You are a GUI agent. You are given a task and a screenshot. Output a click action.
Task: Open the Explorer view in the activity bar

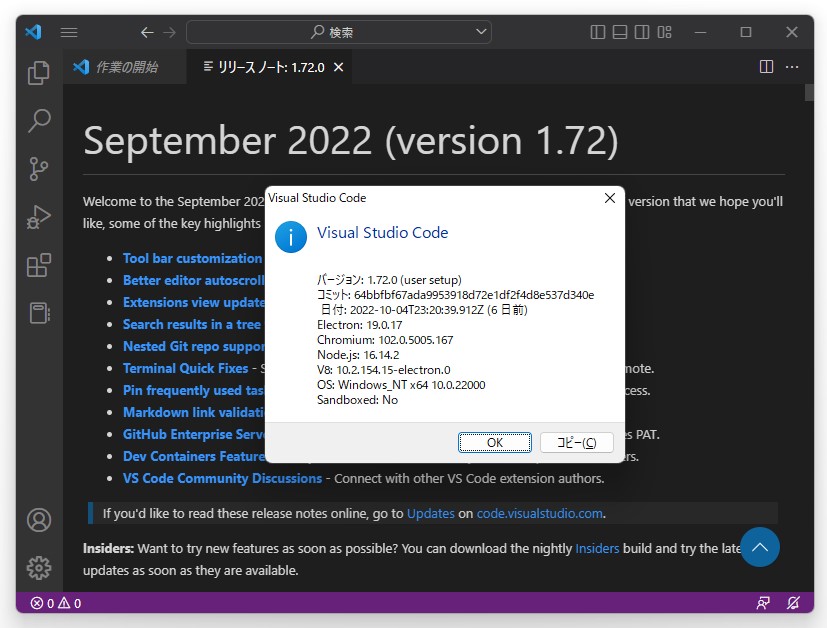click(39, 73)
